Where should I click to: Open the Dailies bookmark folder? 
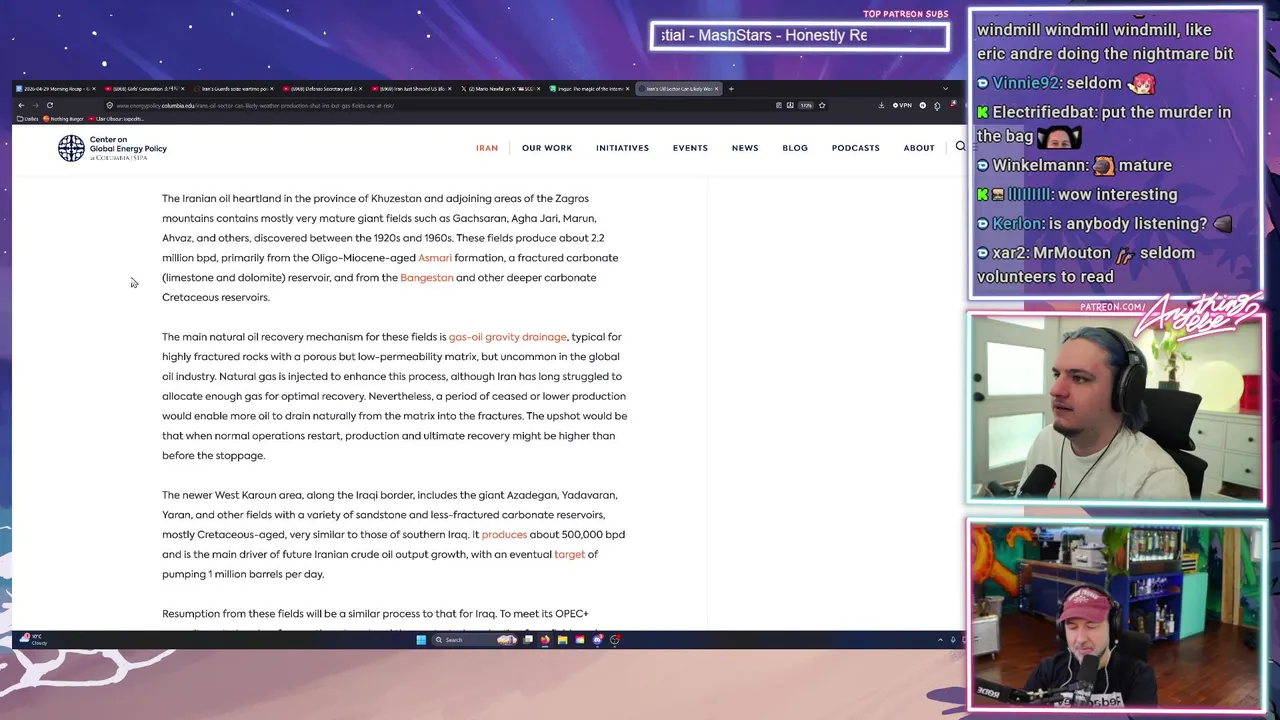[28, 119]
